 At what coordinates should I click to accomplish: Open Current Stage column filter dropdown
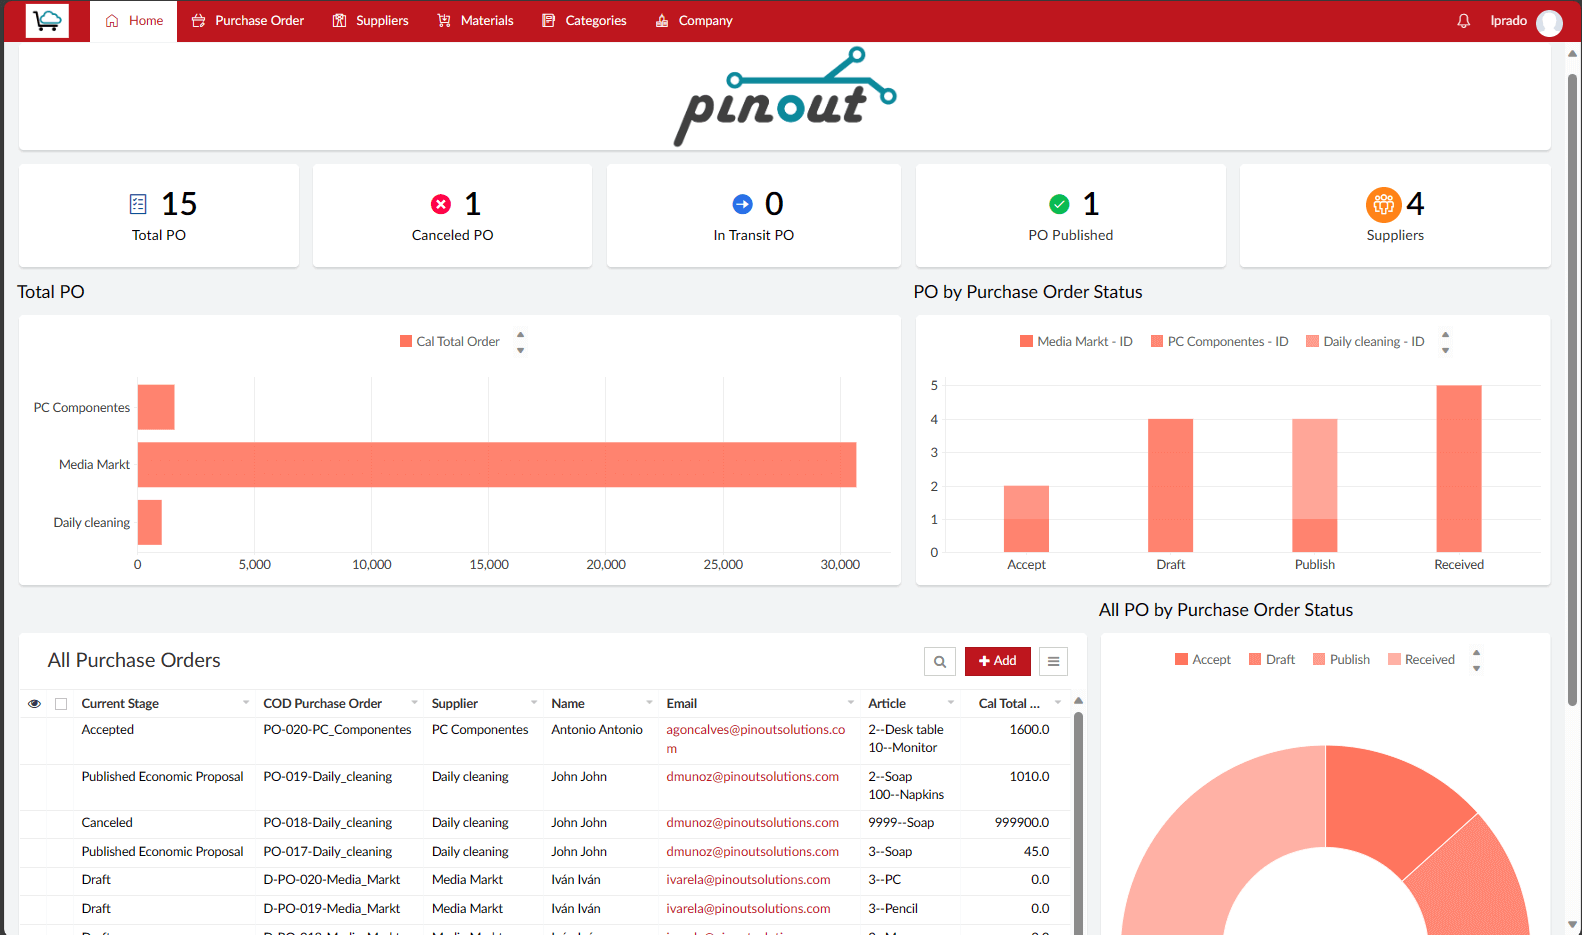[x=246, y=703]
